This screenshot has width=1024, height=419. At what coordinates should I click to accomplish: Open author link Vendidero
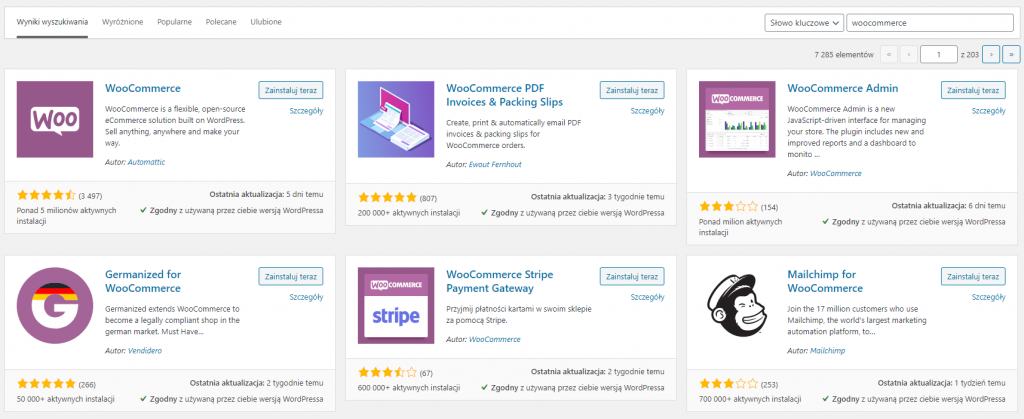click(145, 350)
